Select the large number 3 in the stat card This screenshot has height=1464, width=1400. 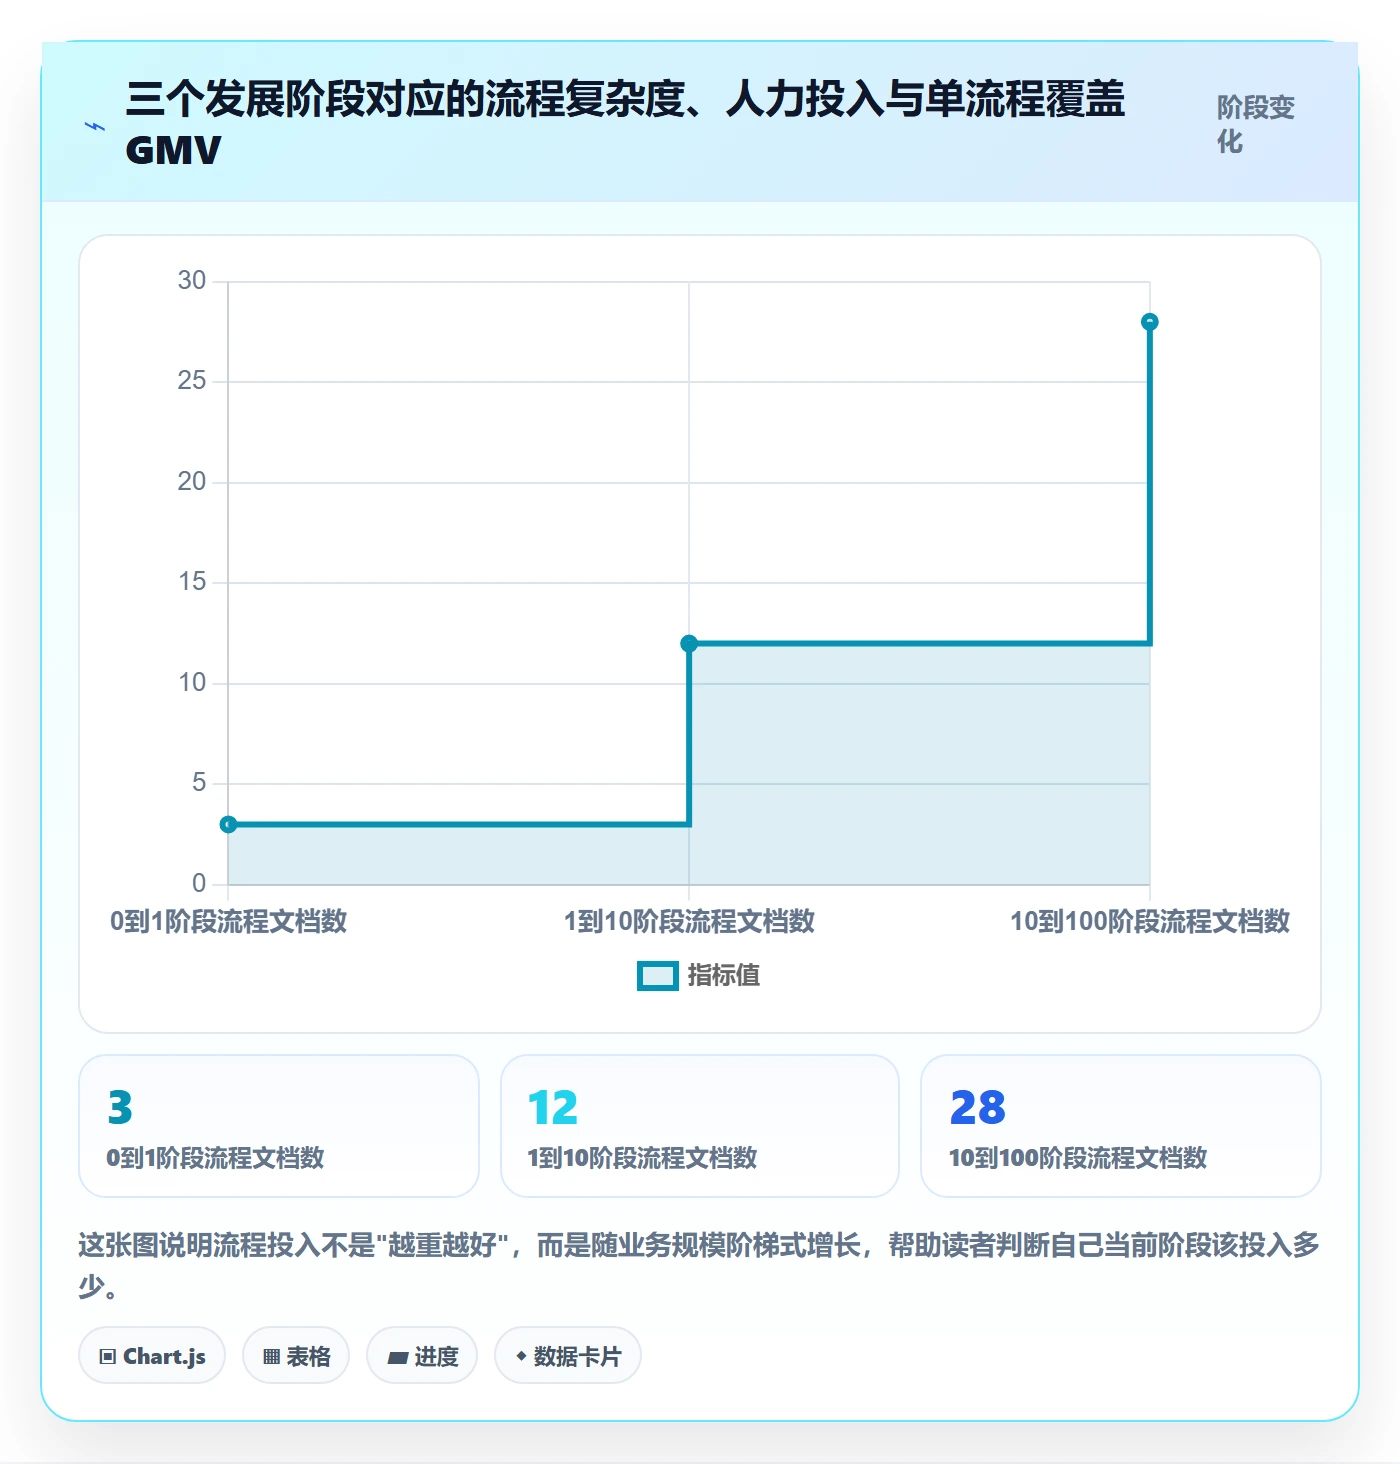[120, 1108]
